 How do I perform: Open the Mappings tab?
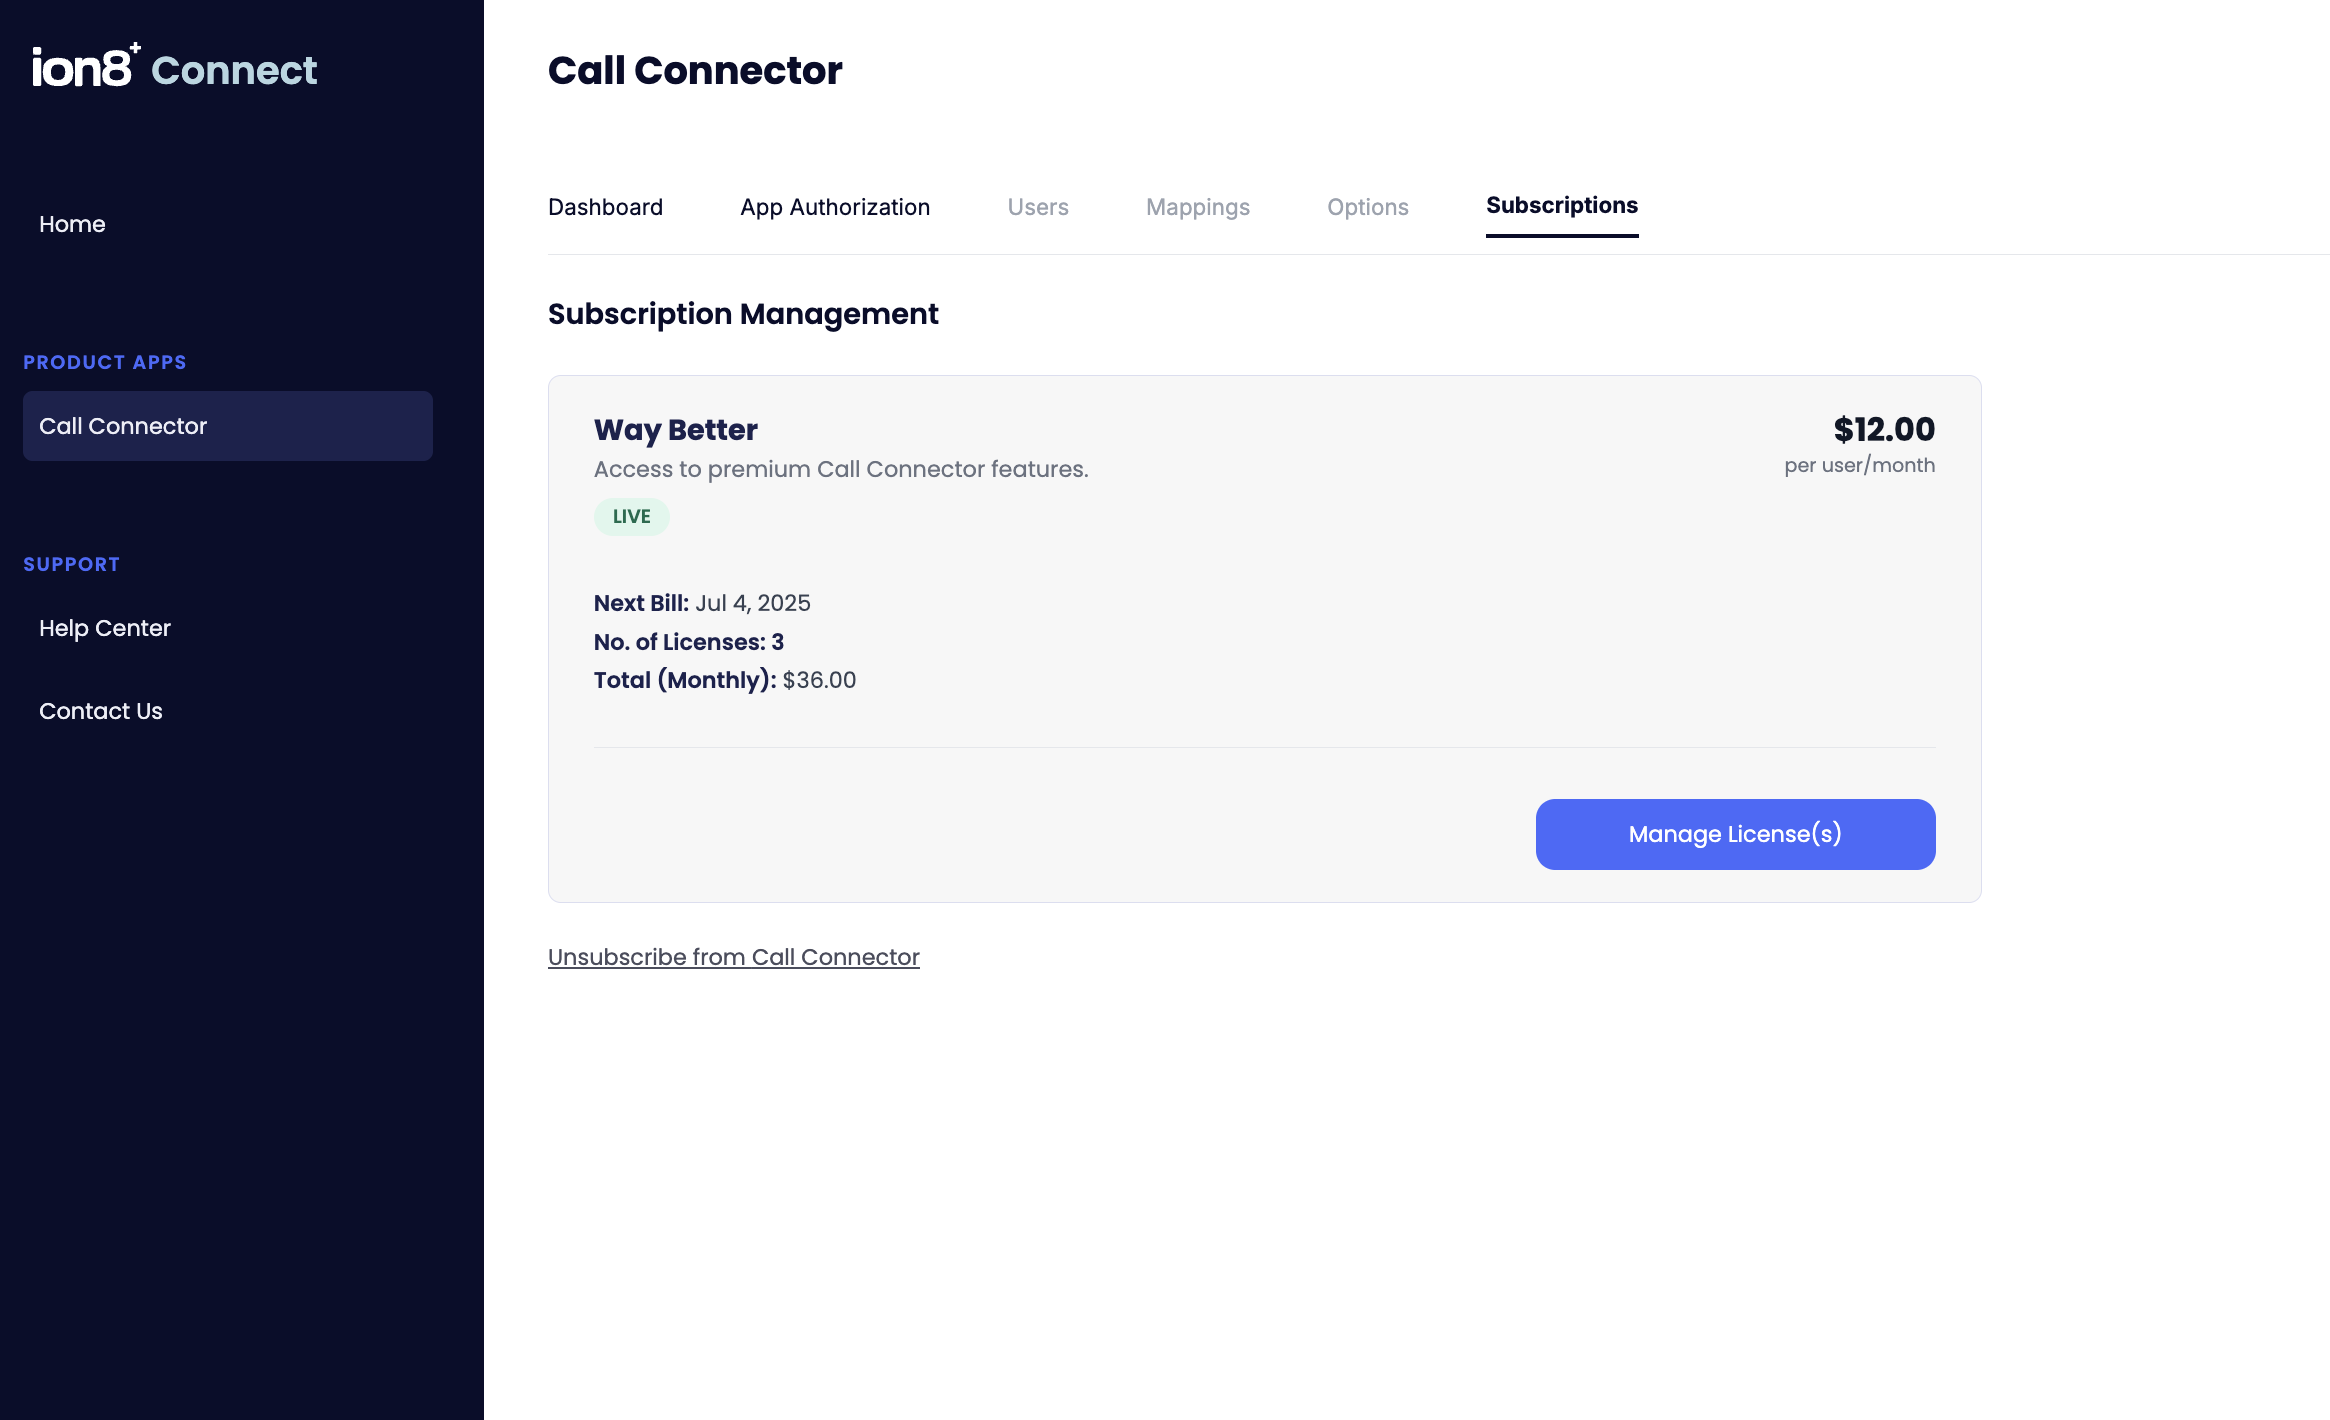point(1198,207)
